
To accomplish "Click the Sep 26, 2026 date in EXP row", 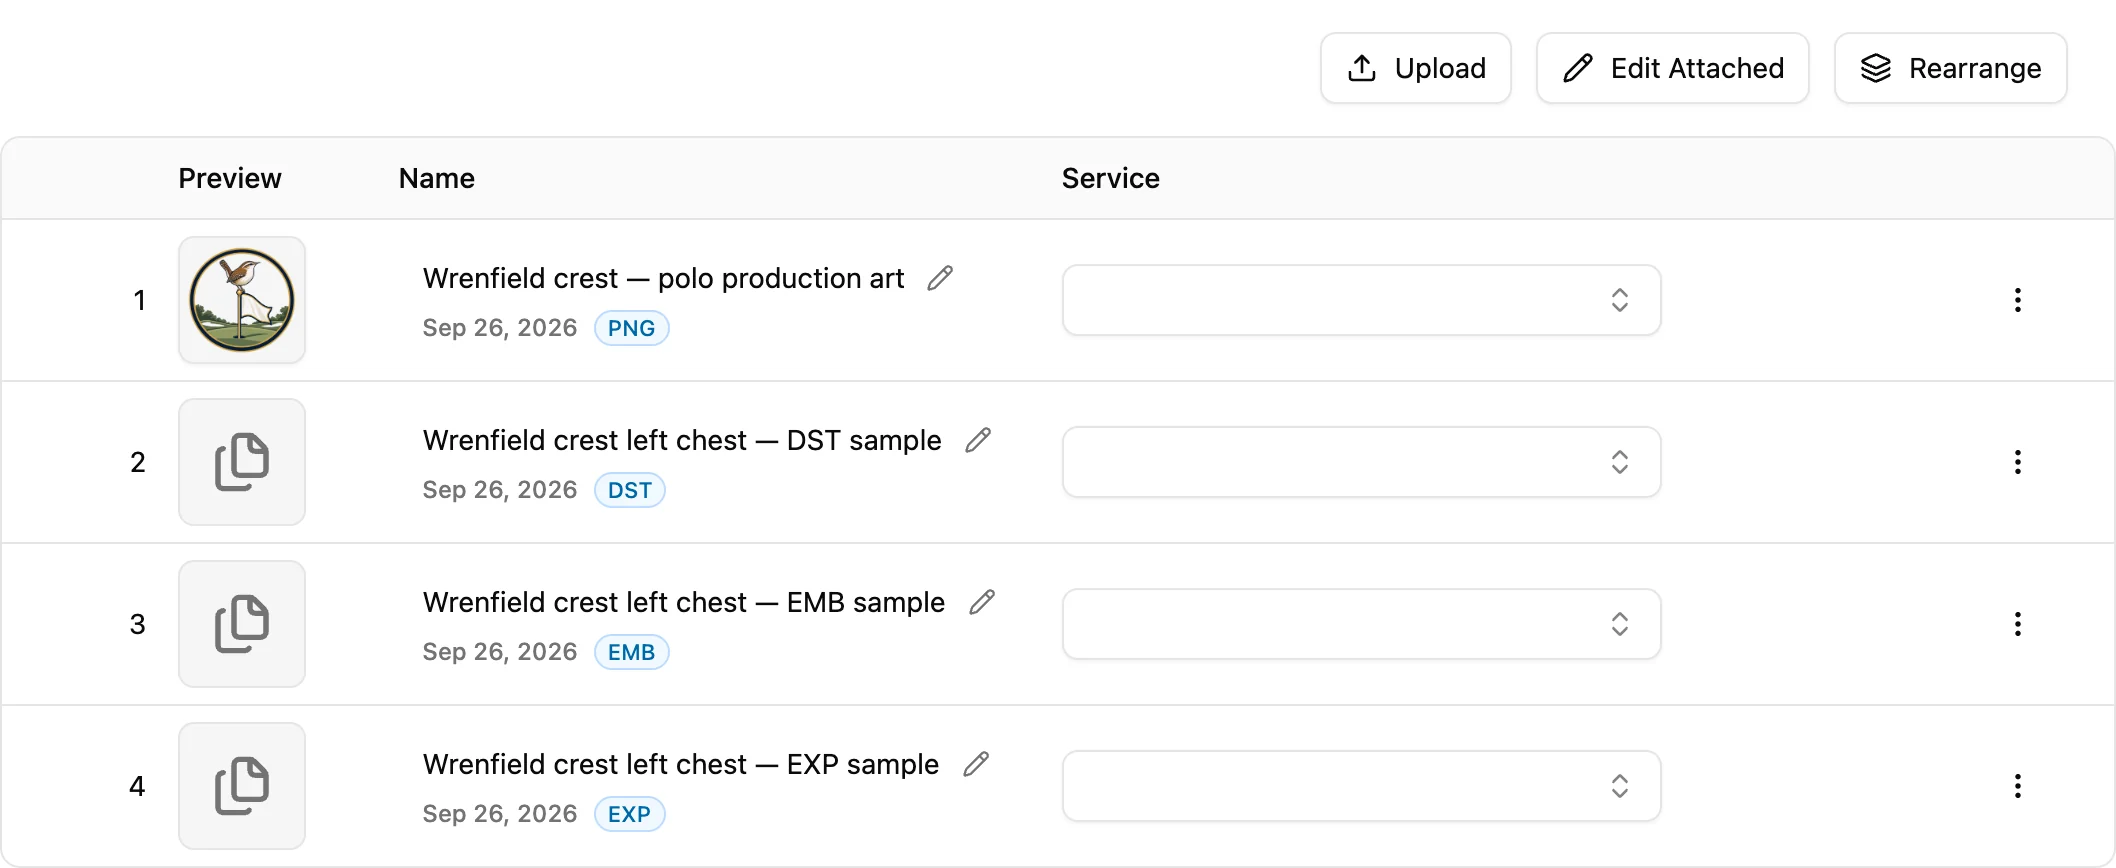I will [500, 814].
